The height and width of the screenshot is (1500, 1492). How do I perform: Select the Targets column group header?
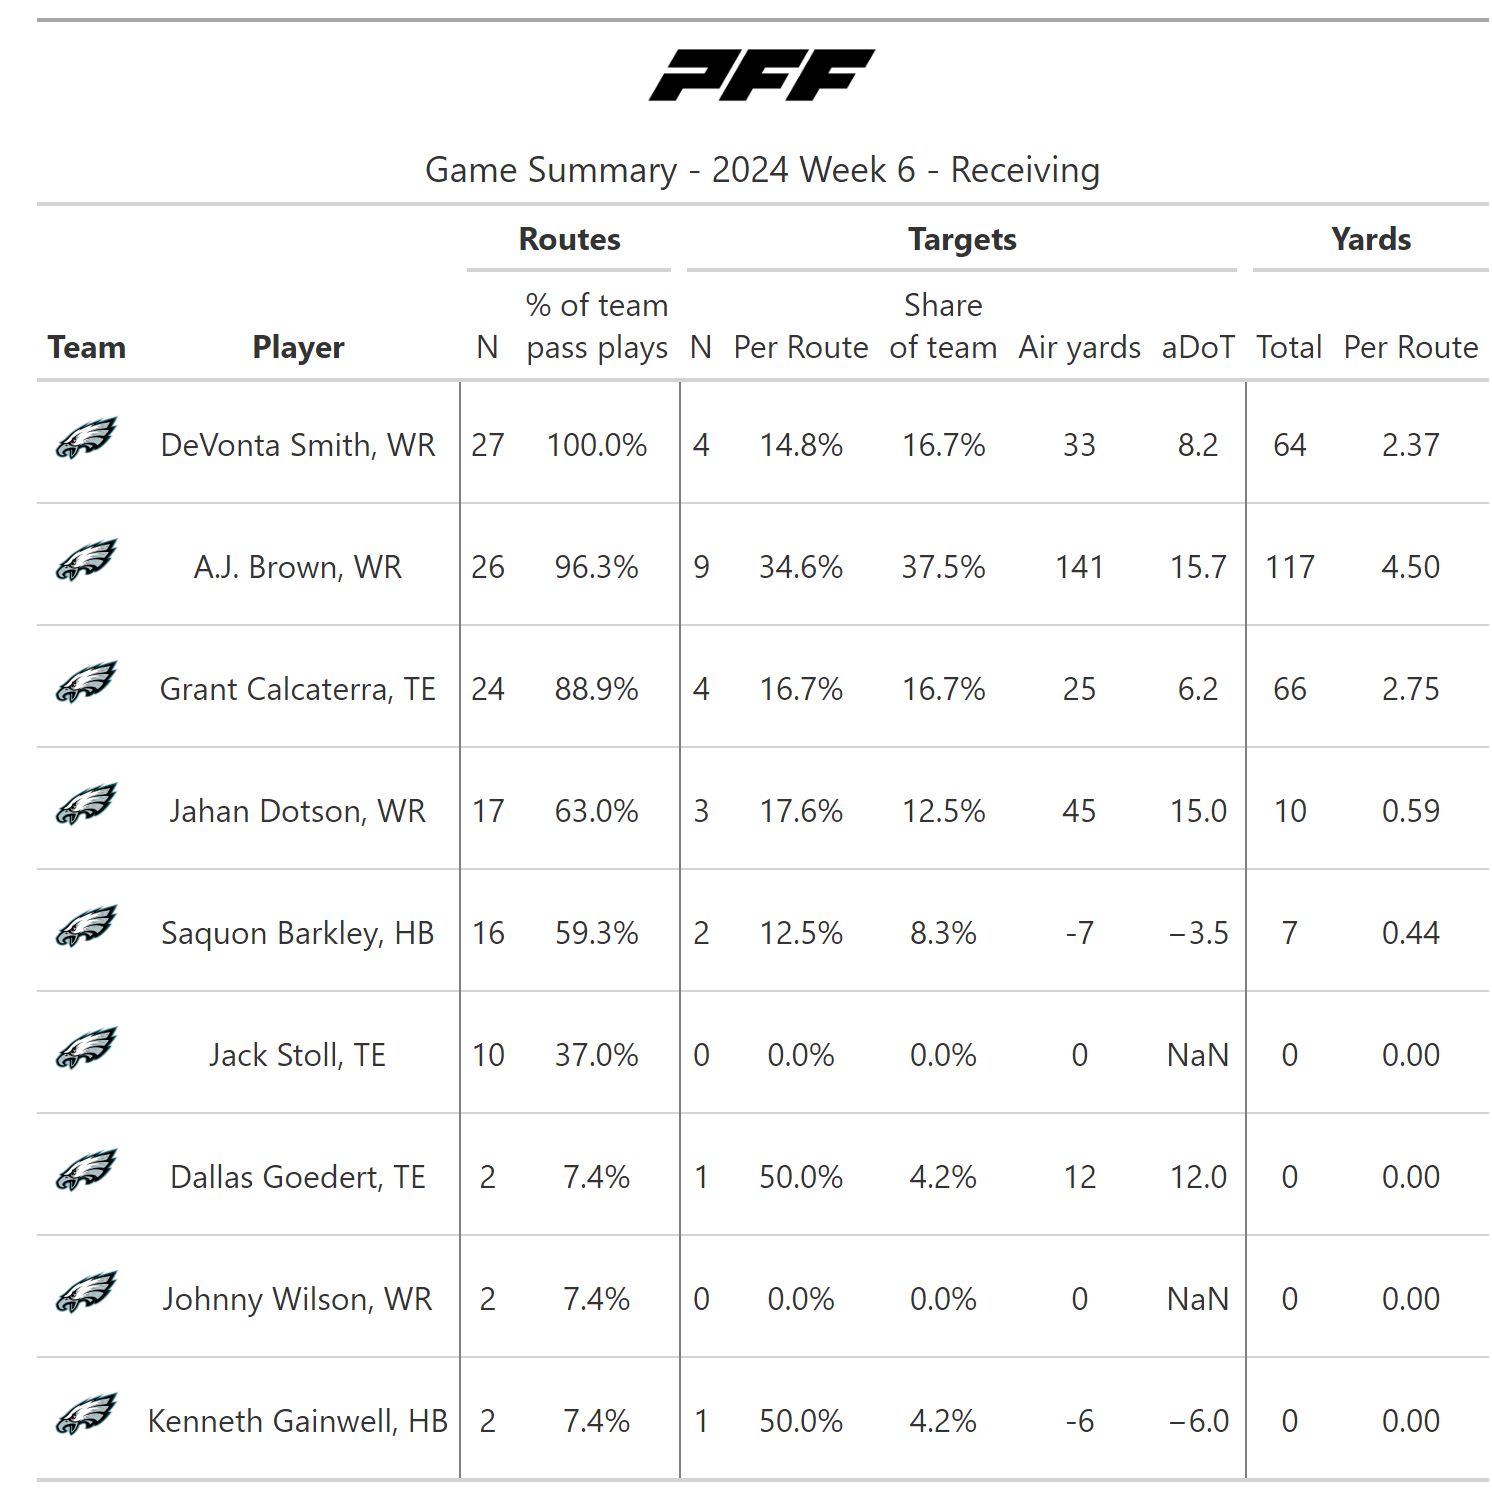(962, 240)
